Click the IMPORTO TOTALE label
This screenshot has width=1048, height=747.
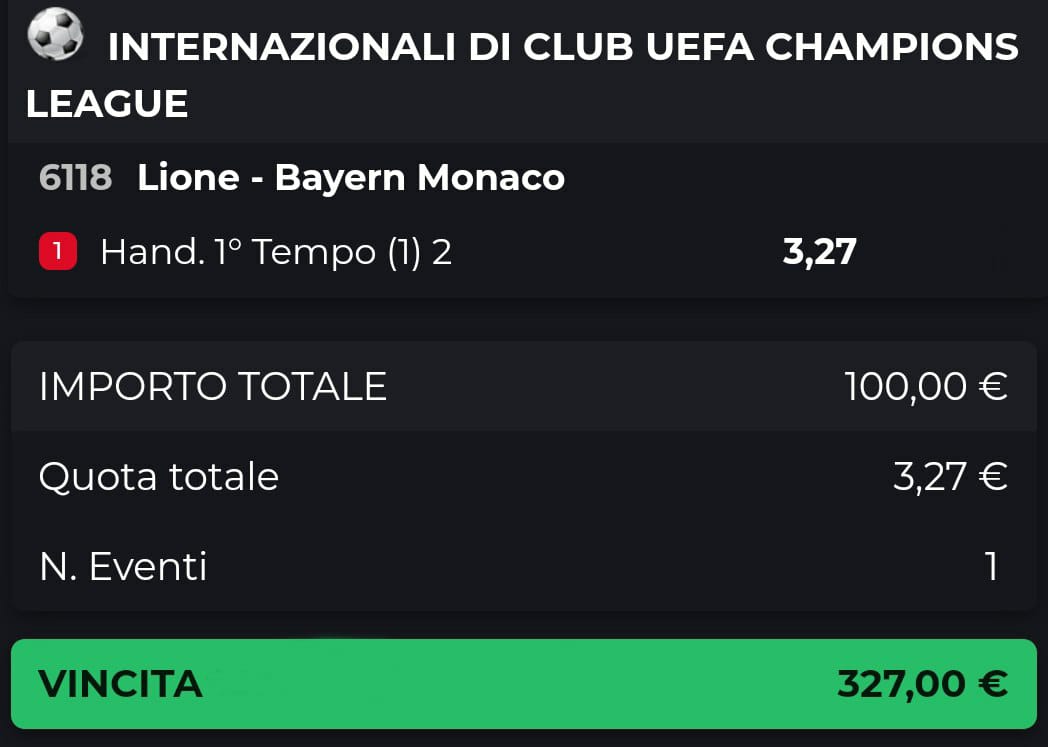tap(213, 386)
